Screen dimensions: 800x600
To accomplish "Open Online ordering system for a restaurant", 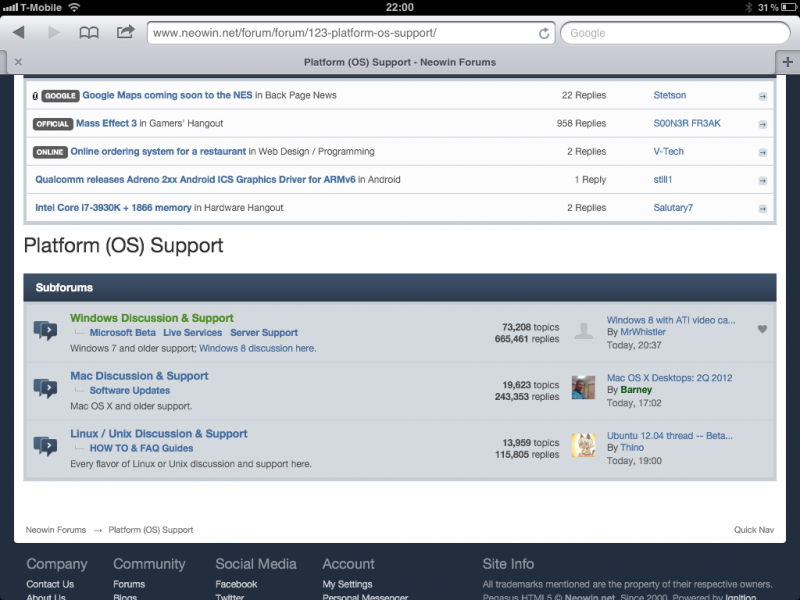I will point(158,152).
